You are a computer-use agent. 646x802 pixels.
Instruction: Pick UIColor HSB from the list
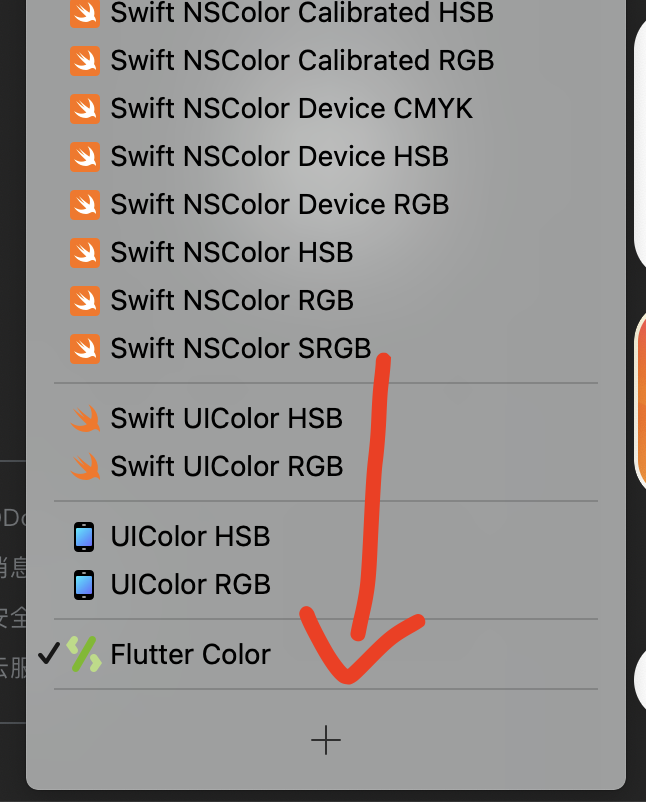326,537
